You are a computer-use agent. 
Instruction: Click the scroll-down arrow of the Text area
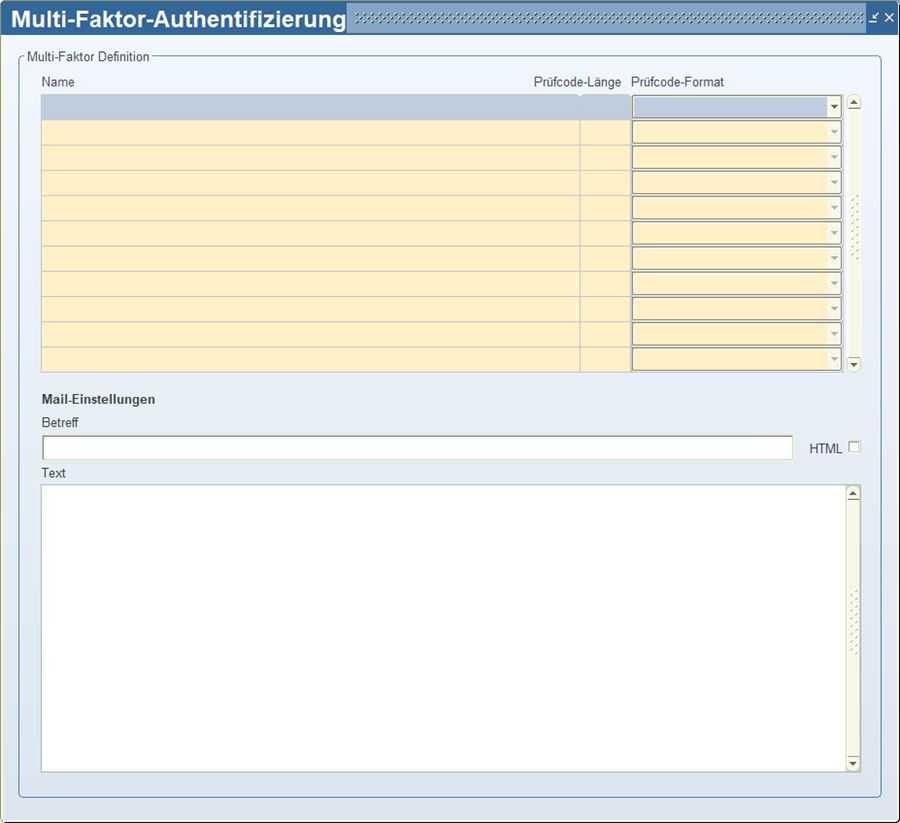pyautogui.click(x=853, y=764)
